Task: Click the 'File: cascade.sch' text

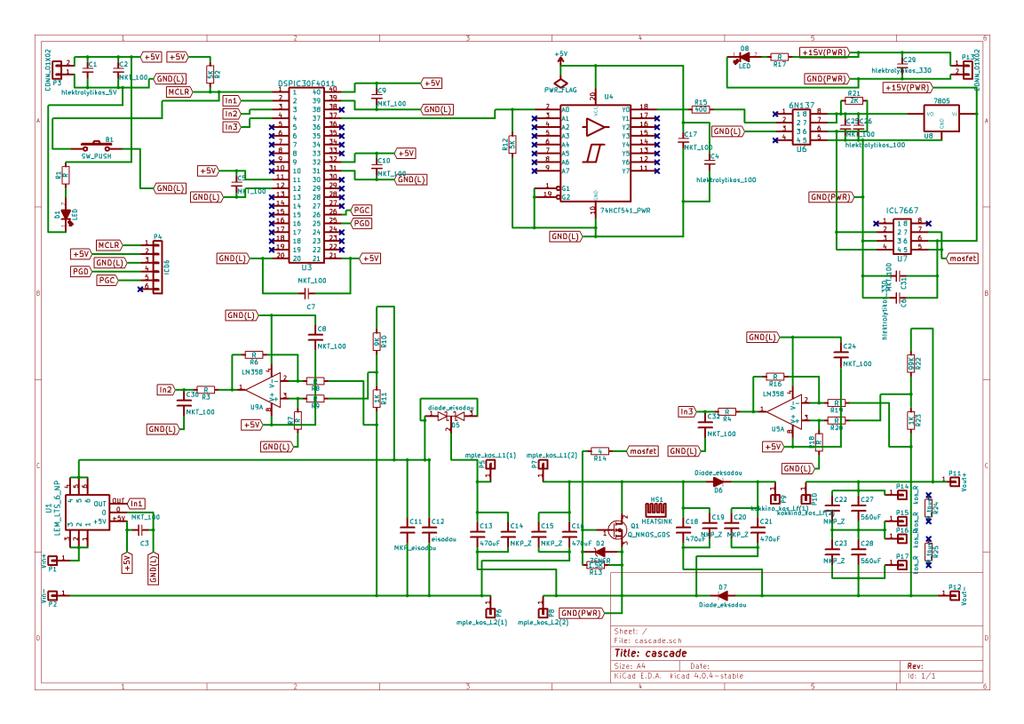Action: pos(647,640)
